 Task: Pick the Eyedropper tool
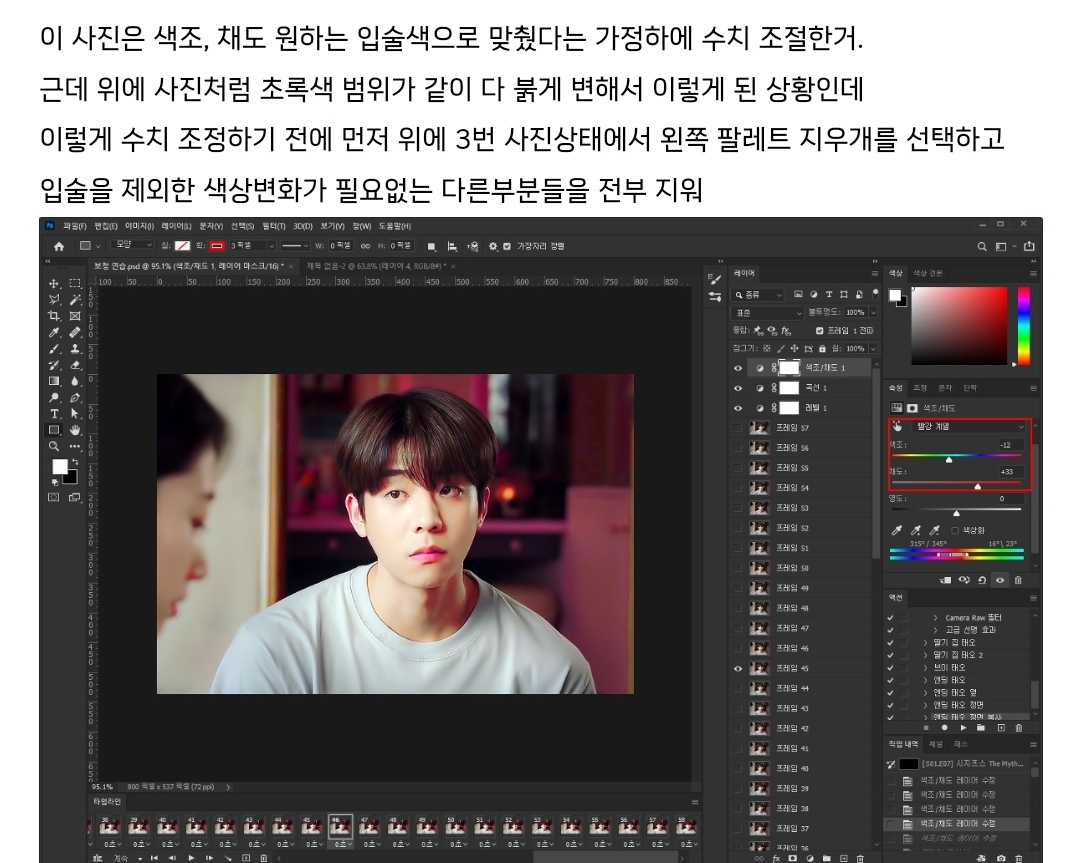point(54,332)
